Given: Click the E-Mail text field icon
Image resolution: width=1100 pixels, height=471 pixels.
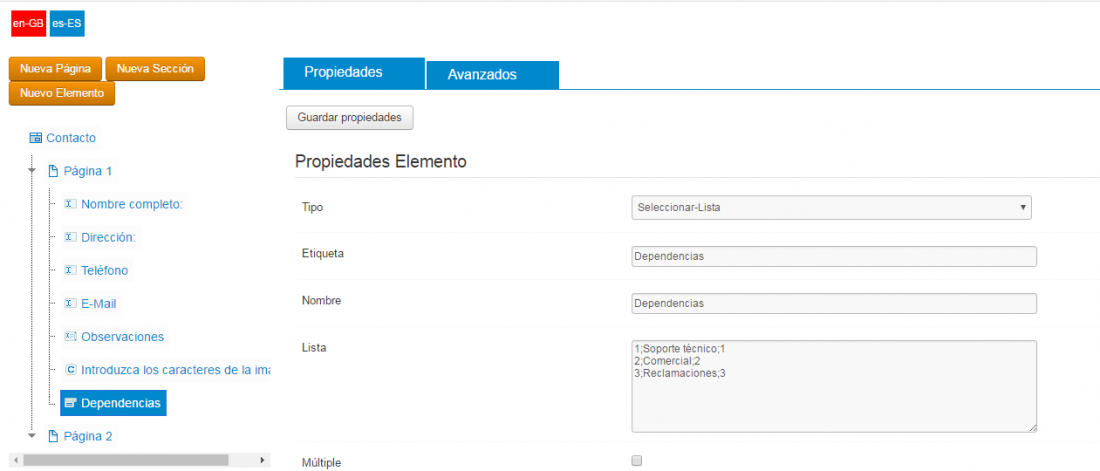Looking at the screenshot, I should pos(70,303).
